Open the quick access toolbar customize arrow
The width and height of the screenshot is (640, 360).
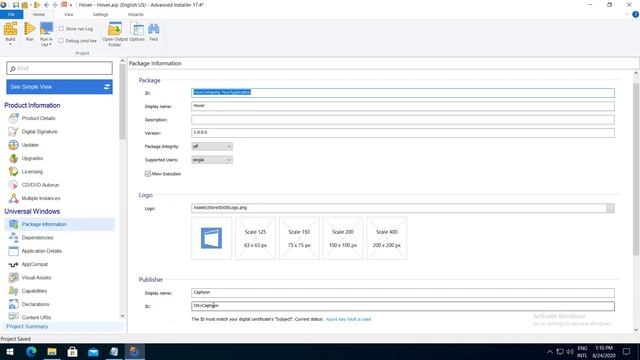point(71,5)
